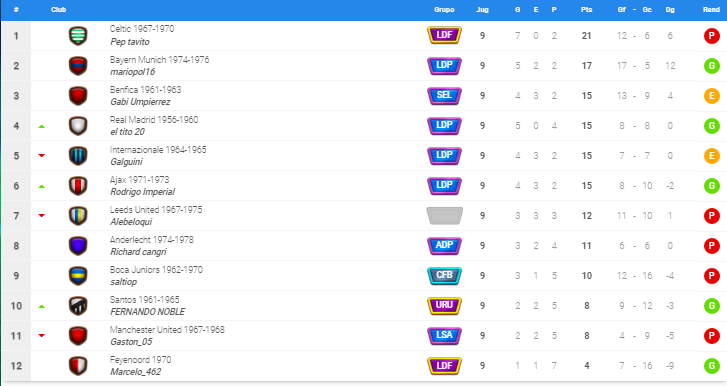Click the Boca Juniors blue and yellow shield
This screenshot has height=386, width=727.
[x=78, y=276]
